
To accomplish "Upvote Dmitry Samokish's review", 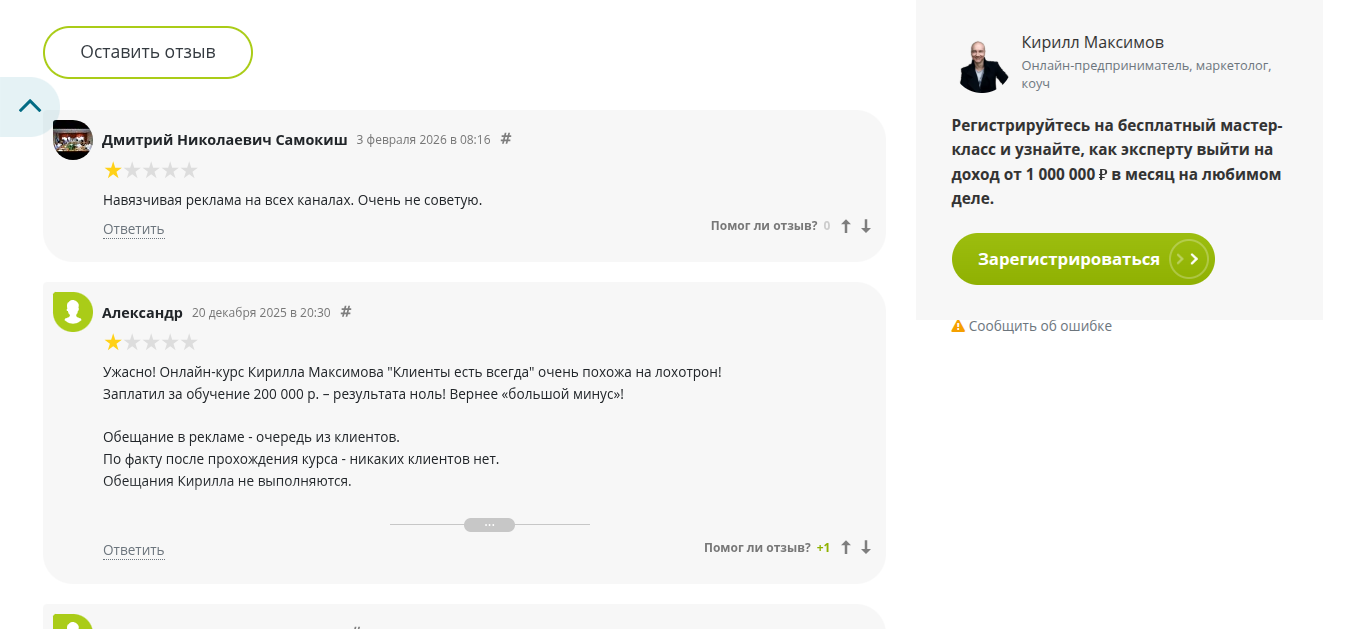I will click(x=846, y=226).
